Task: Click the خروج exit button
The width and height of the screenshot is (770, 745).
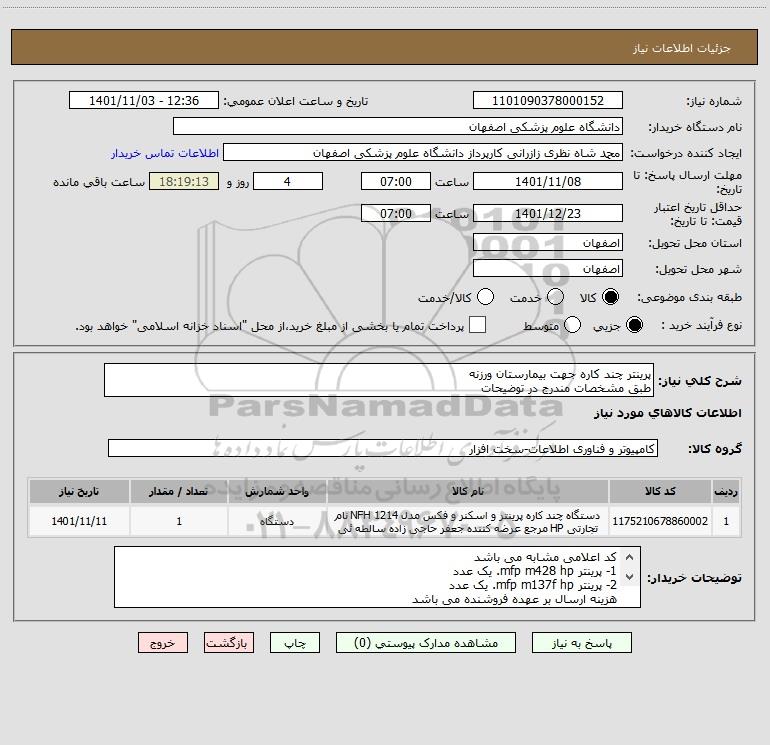Action: [x=163, y=643]
